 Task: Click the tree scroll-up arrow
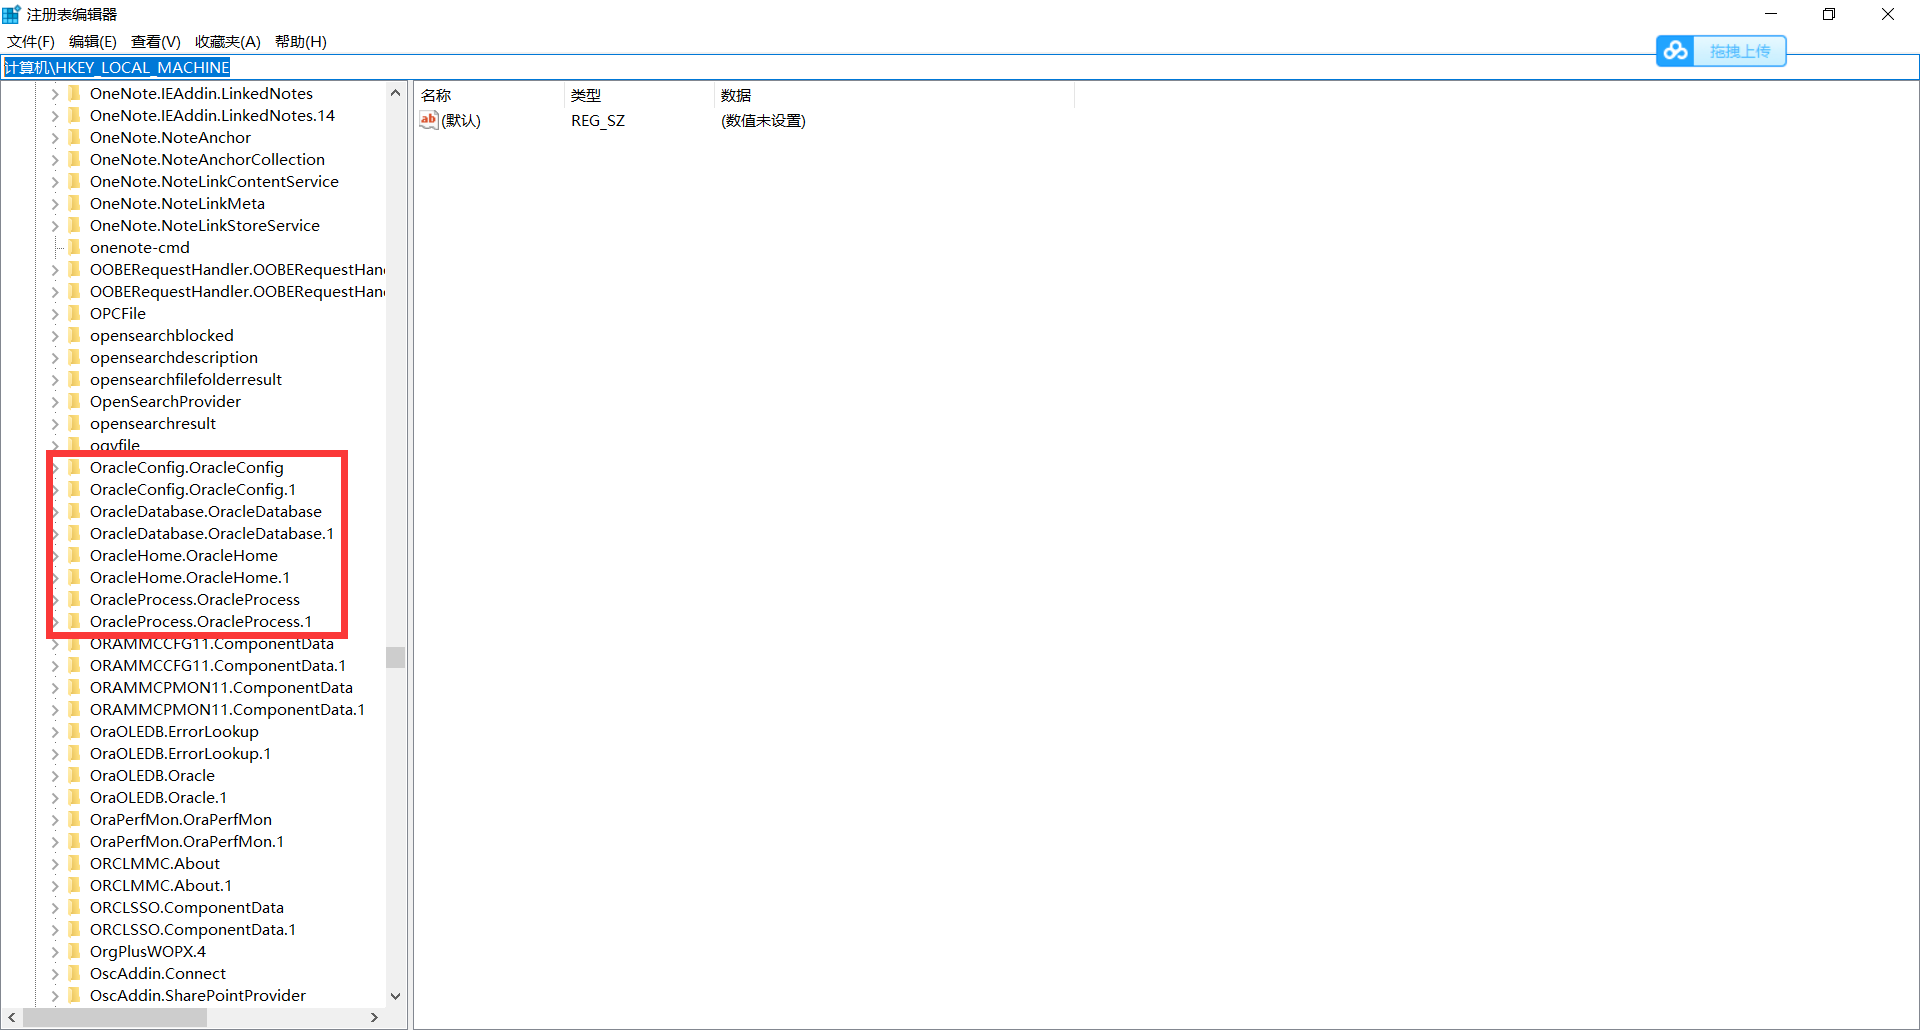coord(395,93)
